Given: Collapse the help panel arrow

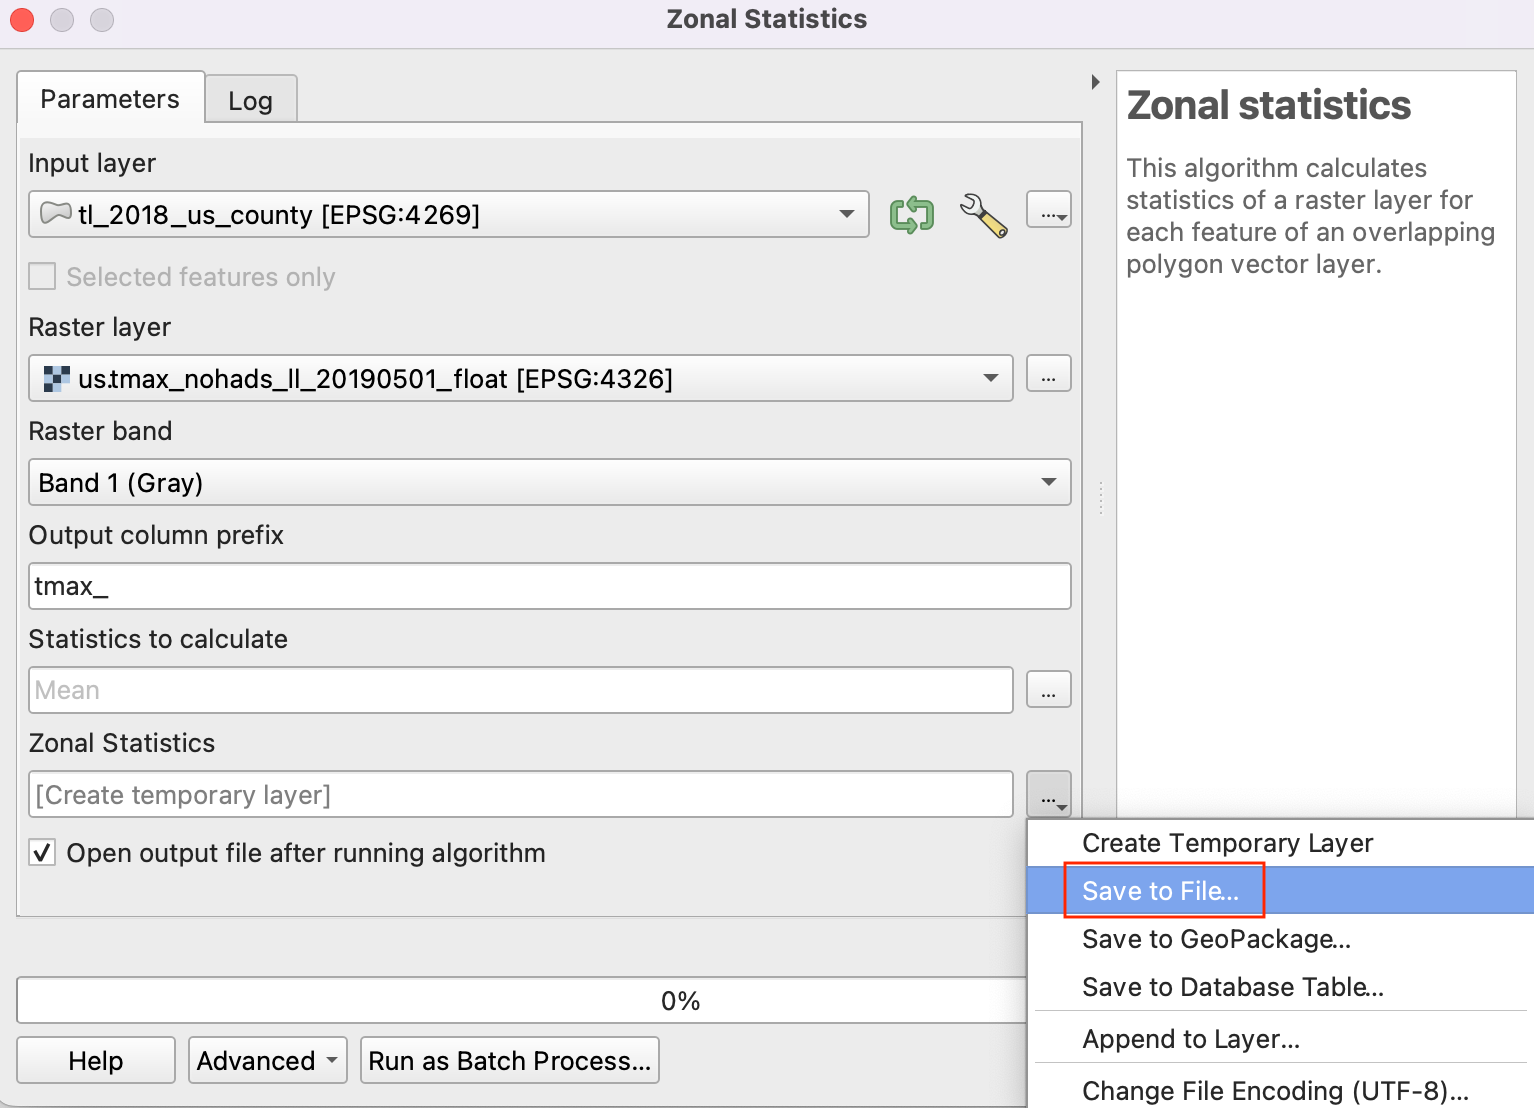Looking at the screenshot, I should [1095, 82].
